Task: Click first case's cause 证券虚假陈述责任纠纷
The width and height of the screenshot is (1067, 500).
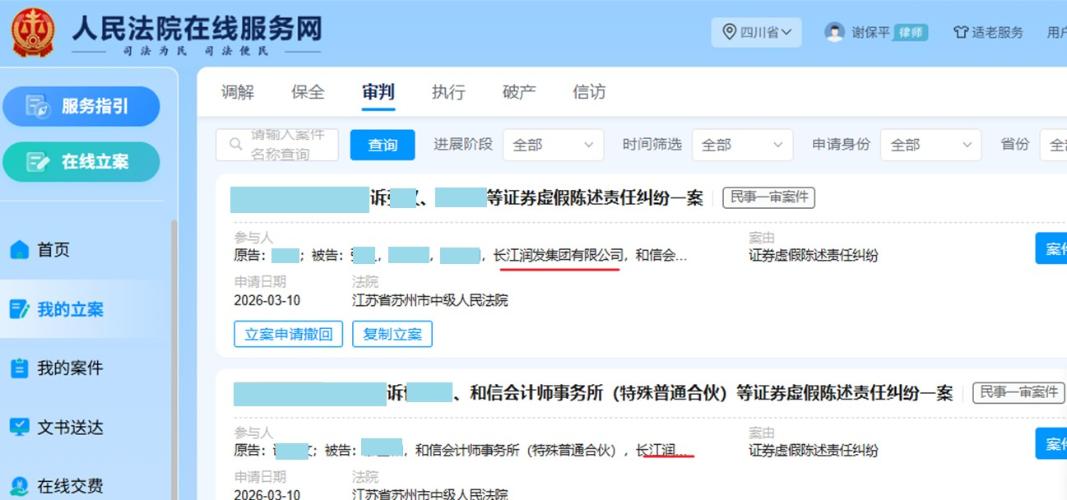Action: pyautogui.click(x=813, y=256)
